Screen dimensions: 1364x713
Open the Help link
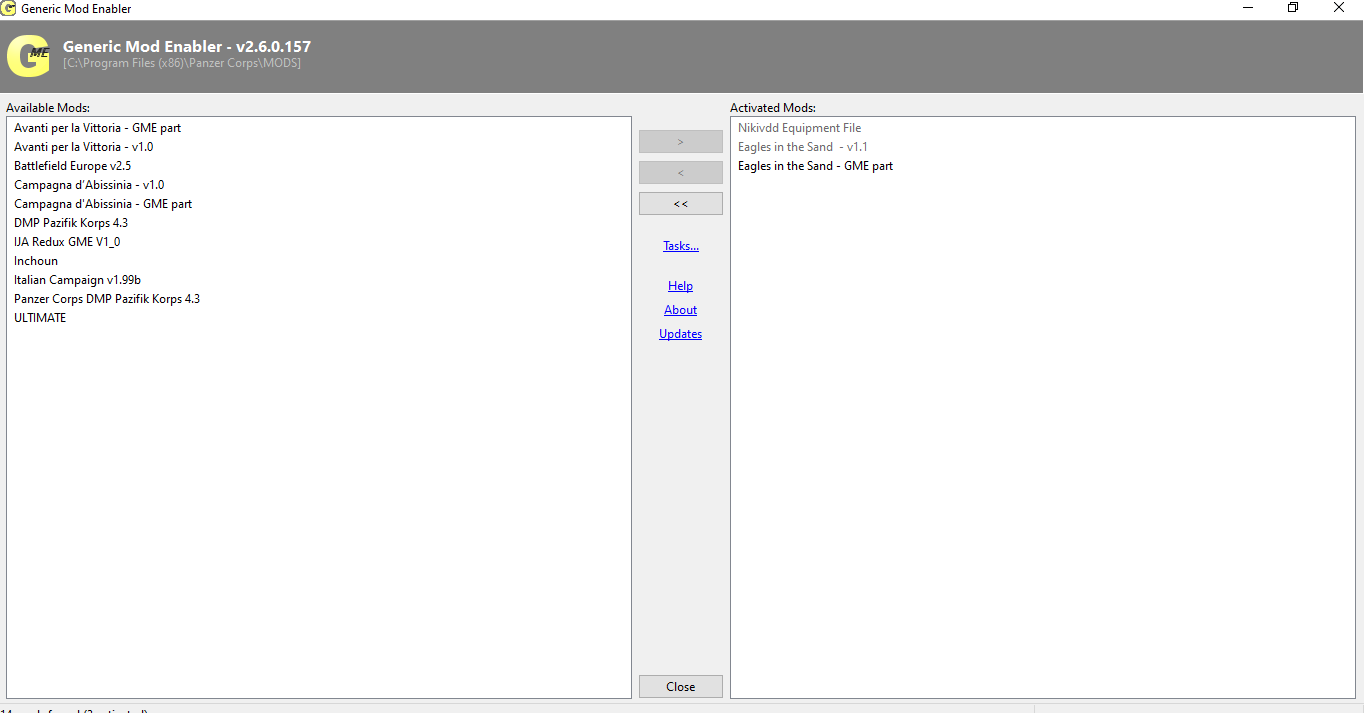(x=680, y=286)
